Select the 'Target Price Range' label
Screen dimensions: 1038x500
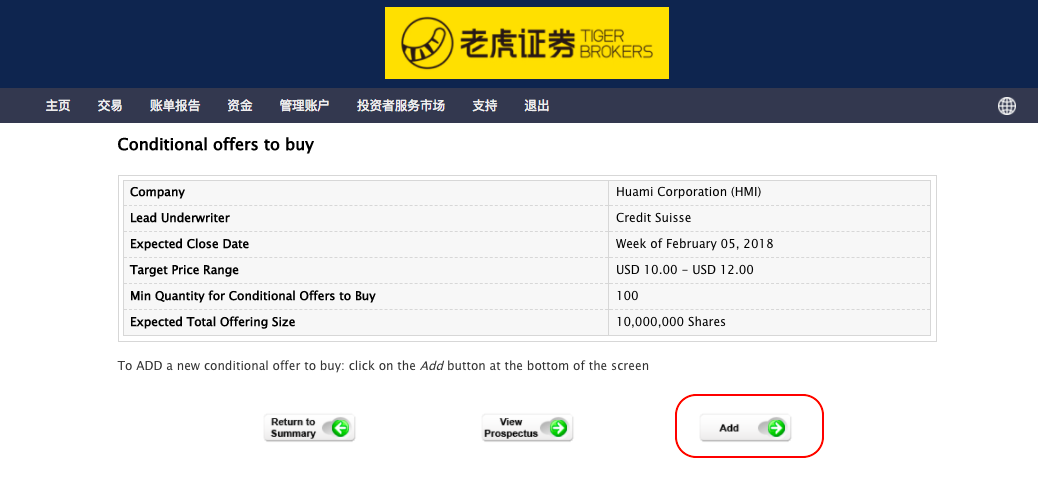click(x=184, y=270)
